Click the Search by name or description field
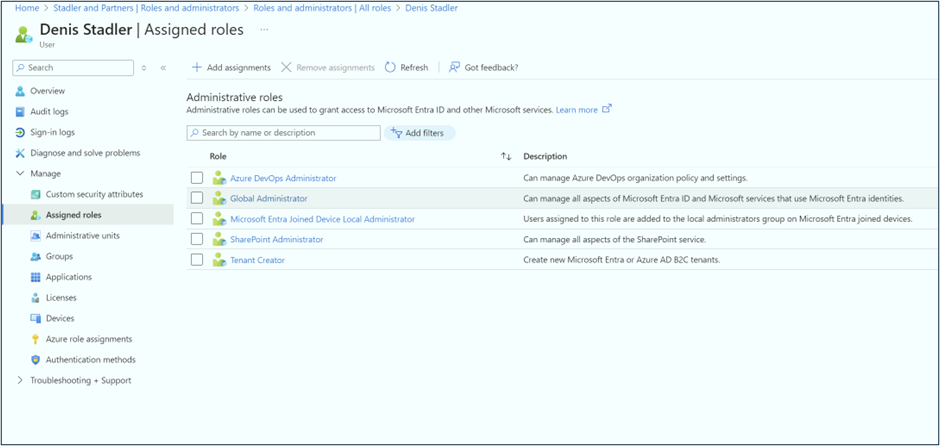This screenshot has width=940, height=446. coord(284,132)
